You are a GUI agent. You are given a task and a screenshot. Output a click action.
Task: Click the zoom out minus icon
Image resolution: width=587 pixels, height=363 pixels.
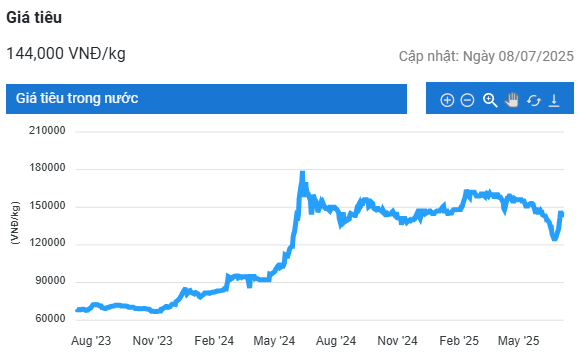coord(467,100)
